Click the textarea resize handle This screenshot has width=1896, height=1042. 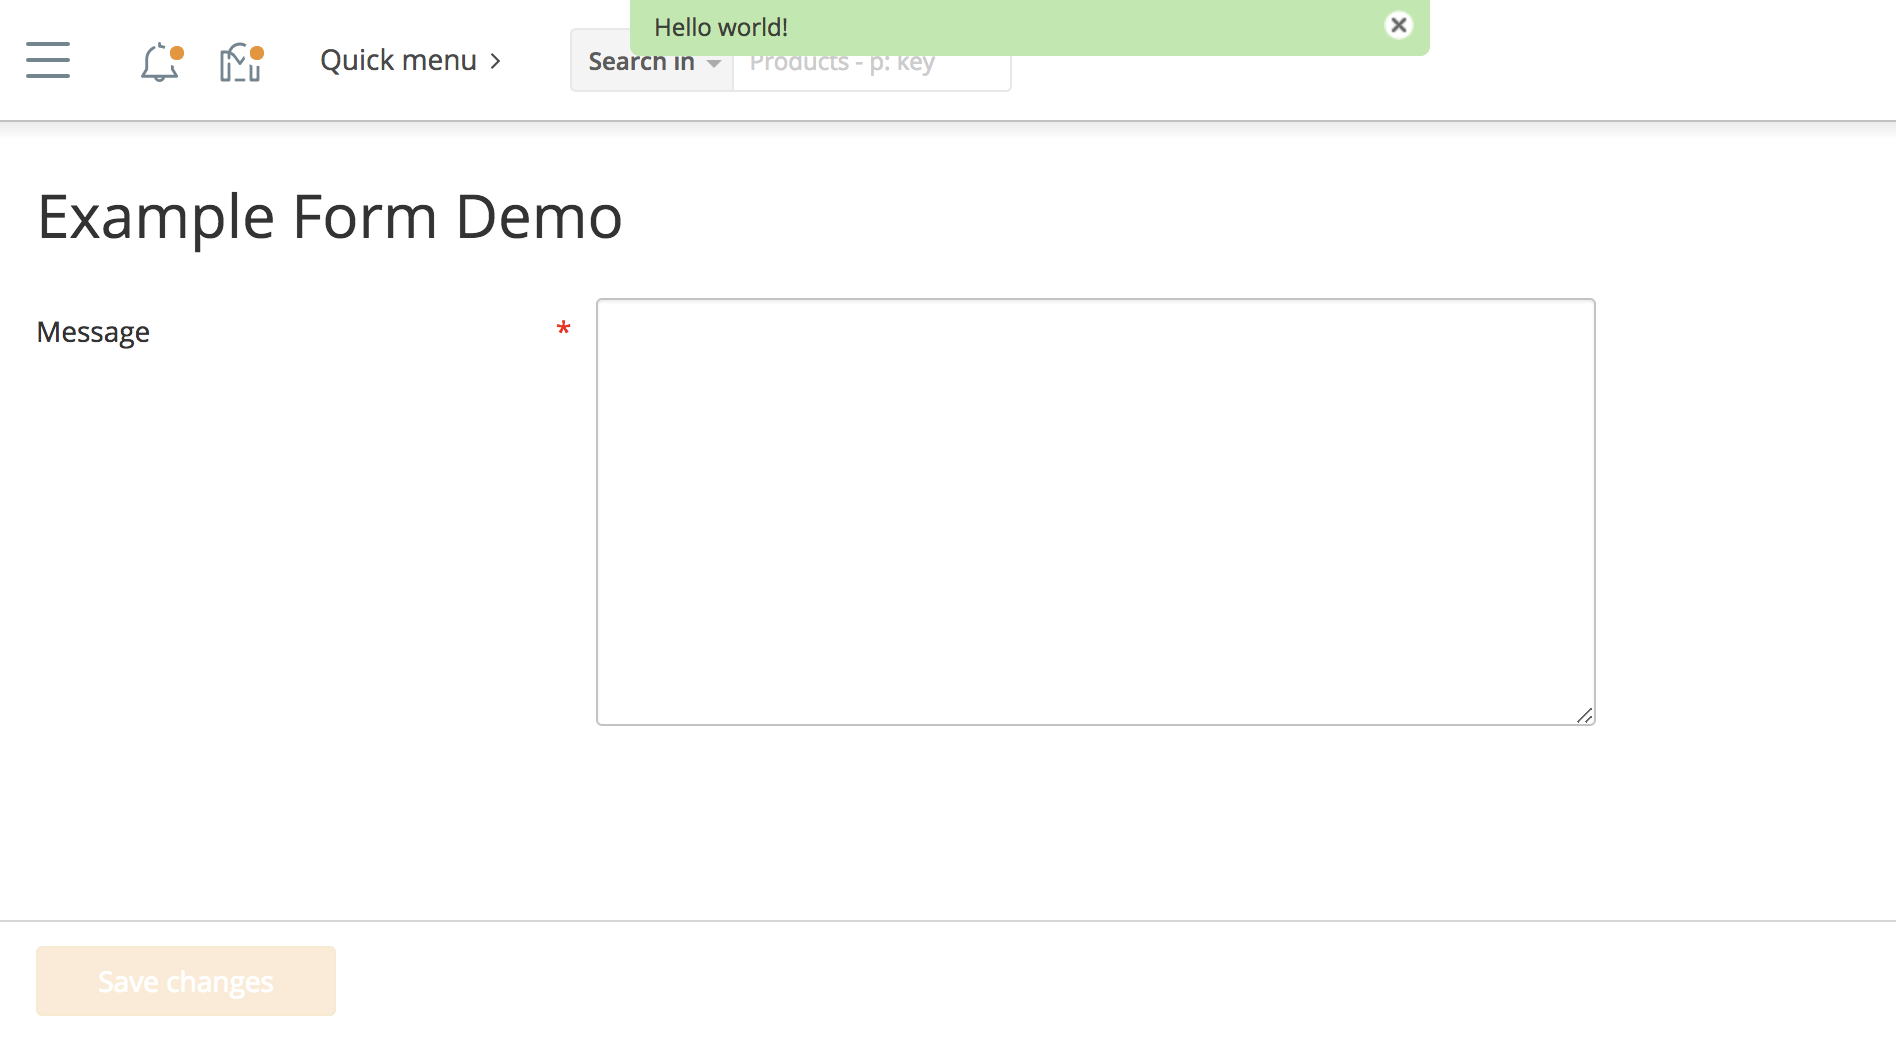[1584, 715]
